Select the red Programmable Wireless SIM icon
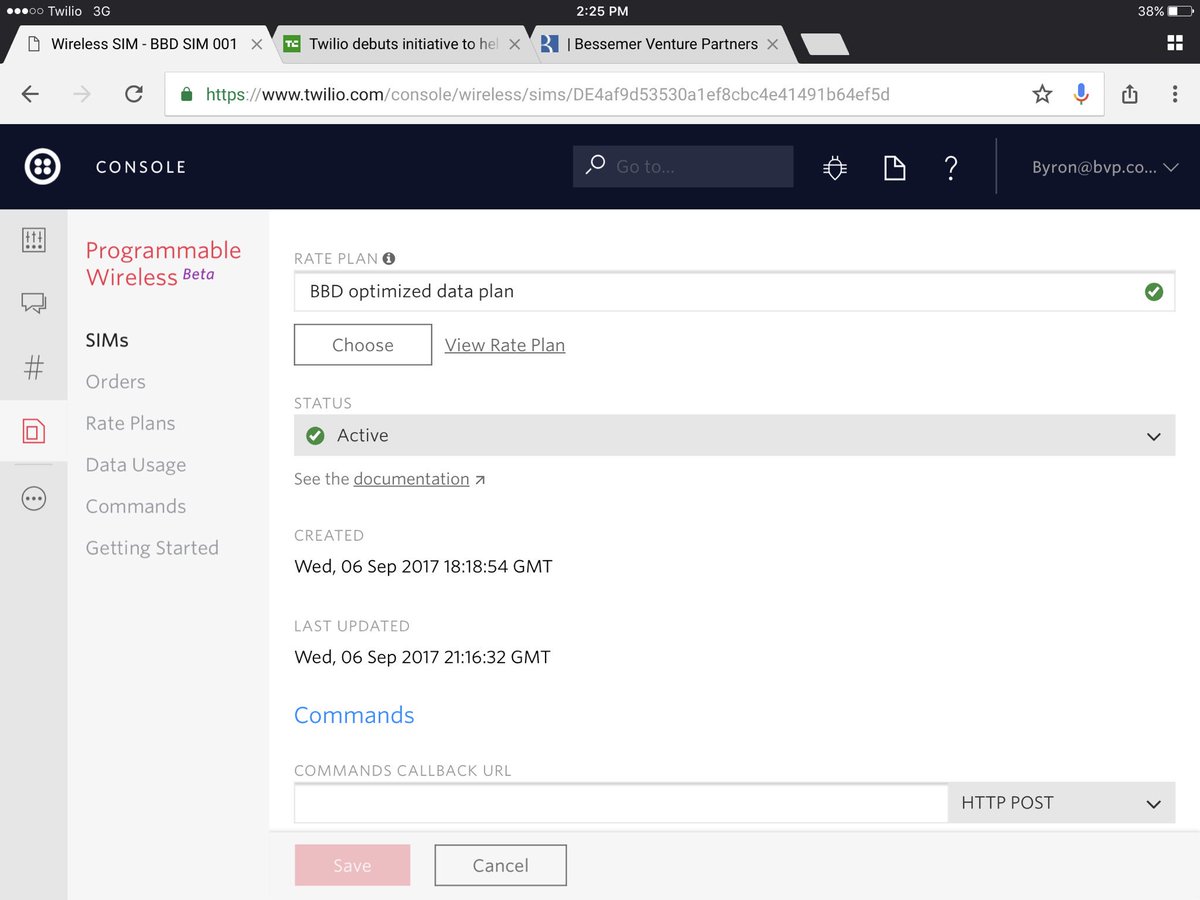The height and width of the screenshot is (900, 1200). (x=33, y=431)
